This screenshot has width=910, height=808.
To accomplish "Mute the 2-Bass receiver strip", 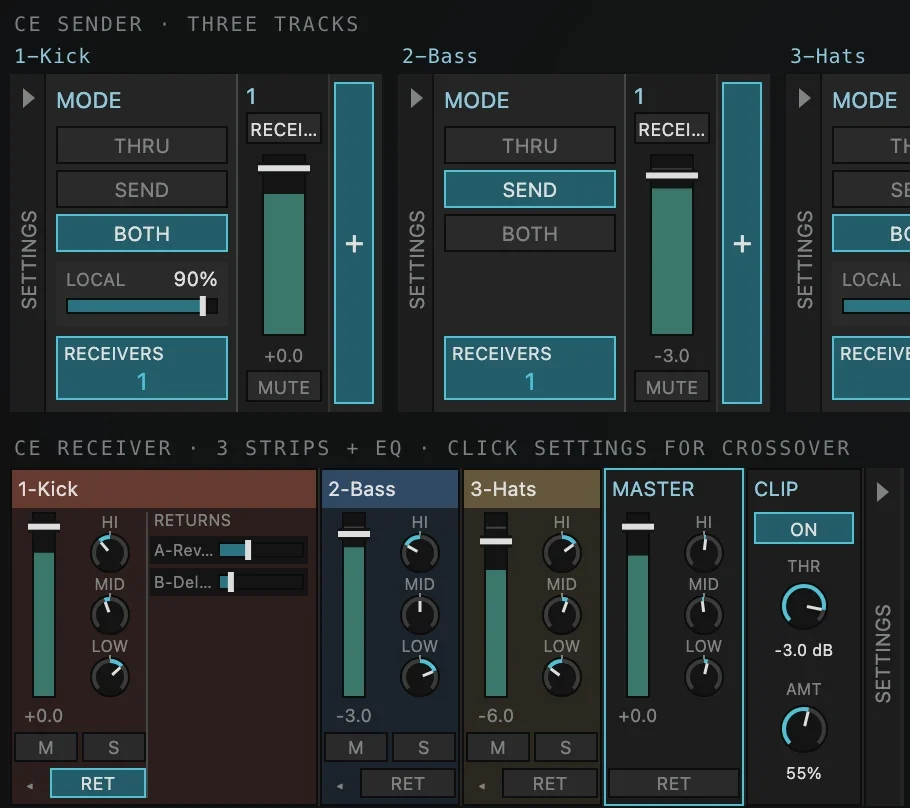I will coord(356,747).
